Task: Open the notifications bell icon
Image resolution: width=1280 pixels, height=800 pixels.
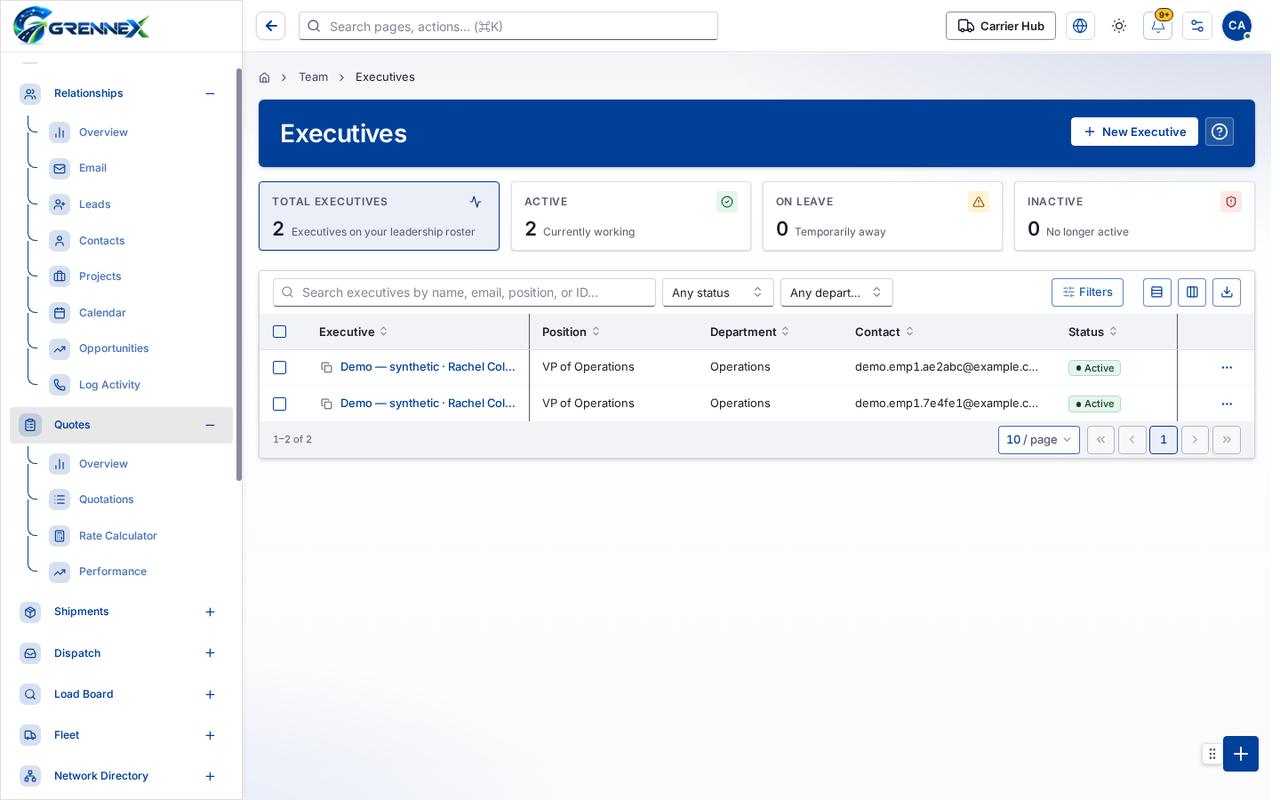Action: pos(1157,26)
